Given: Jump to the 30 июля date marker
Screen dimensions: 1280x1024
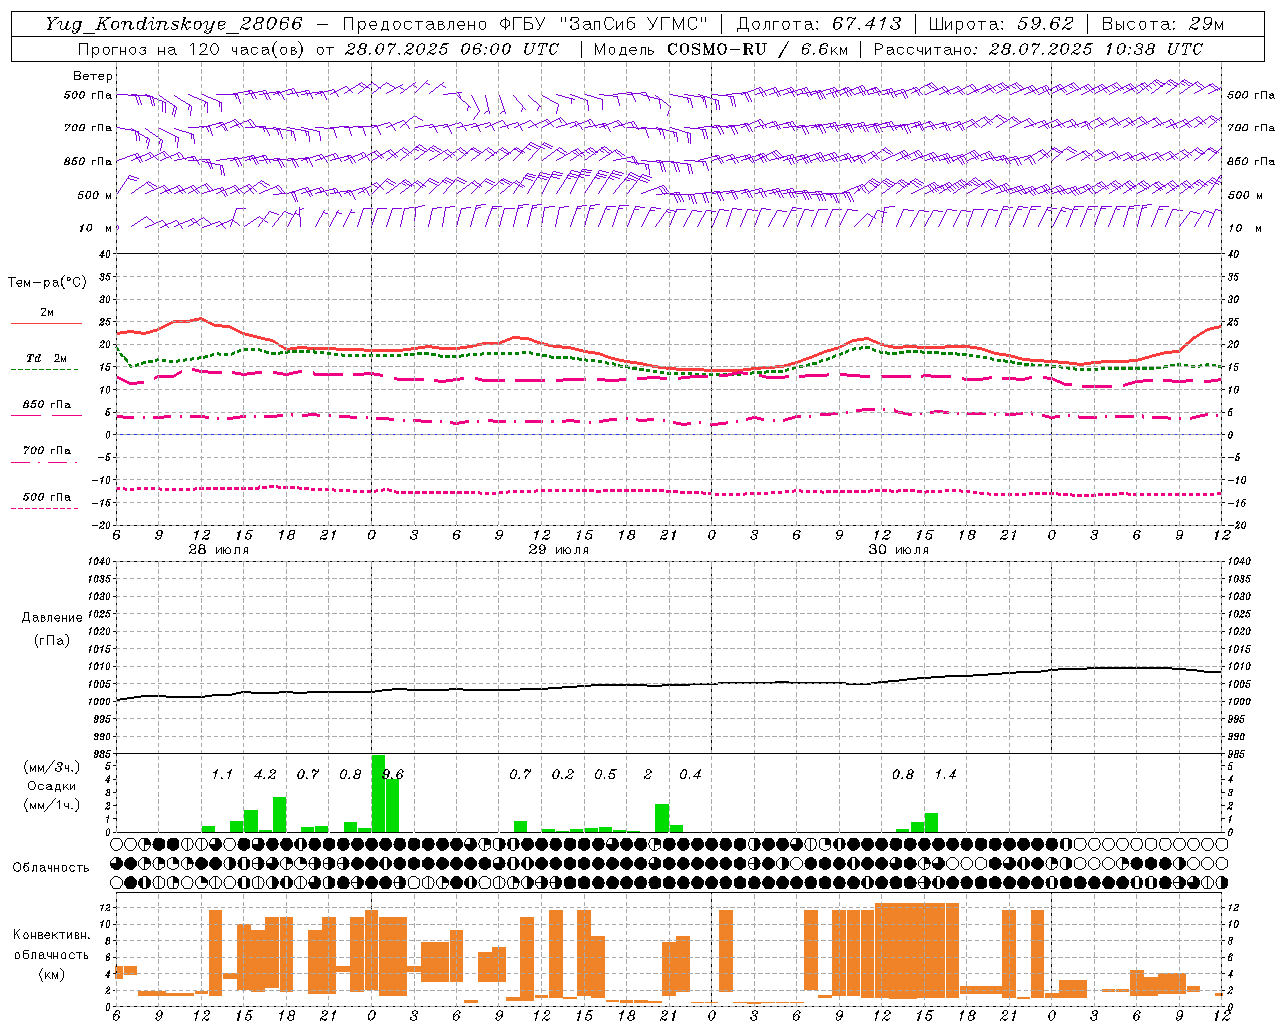Looking at the screenshot, I should [898, 550].
